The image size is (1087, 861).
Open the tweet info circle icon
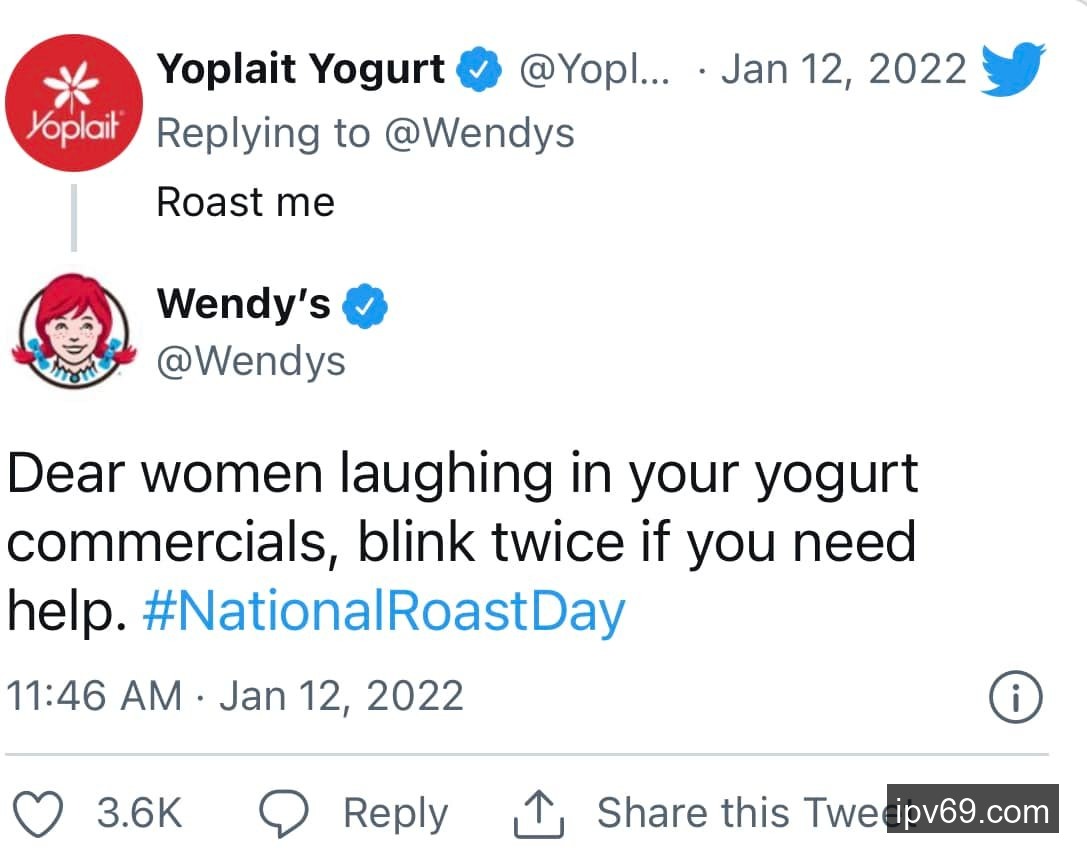coord(1015,696)
